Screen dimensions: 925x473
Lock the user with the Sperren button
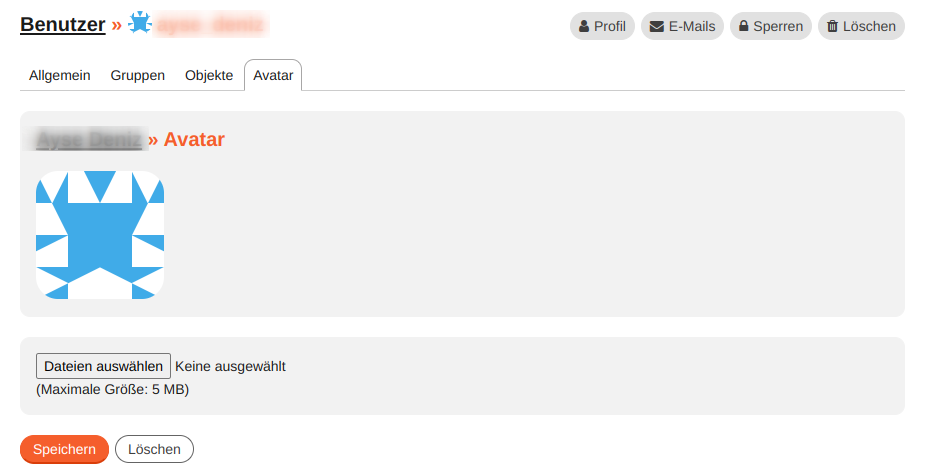tap(770, 26)
